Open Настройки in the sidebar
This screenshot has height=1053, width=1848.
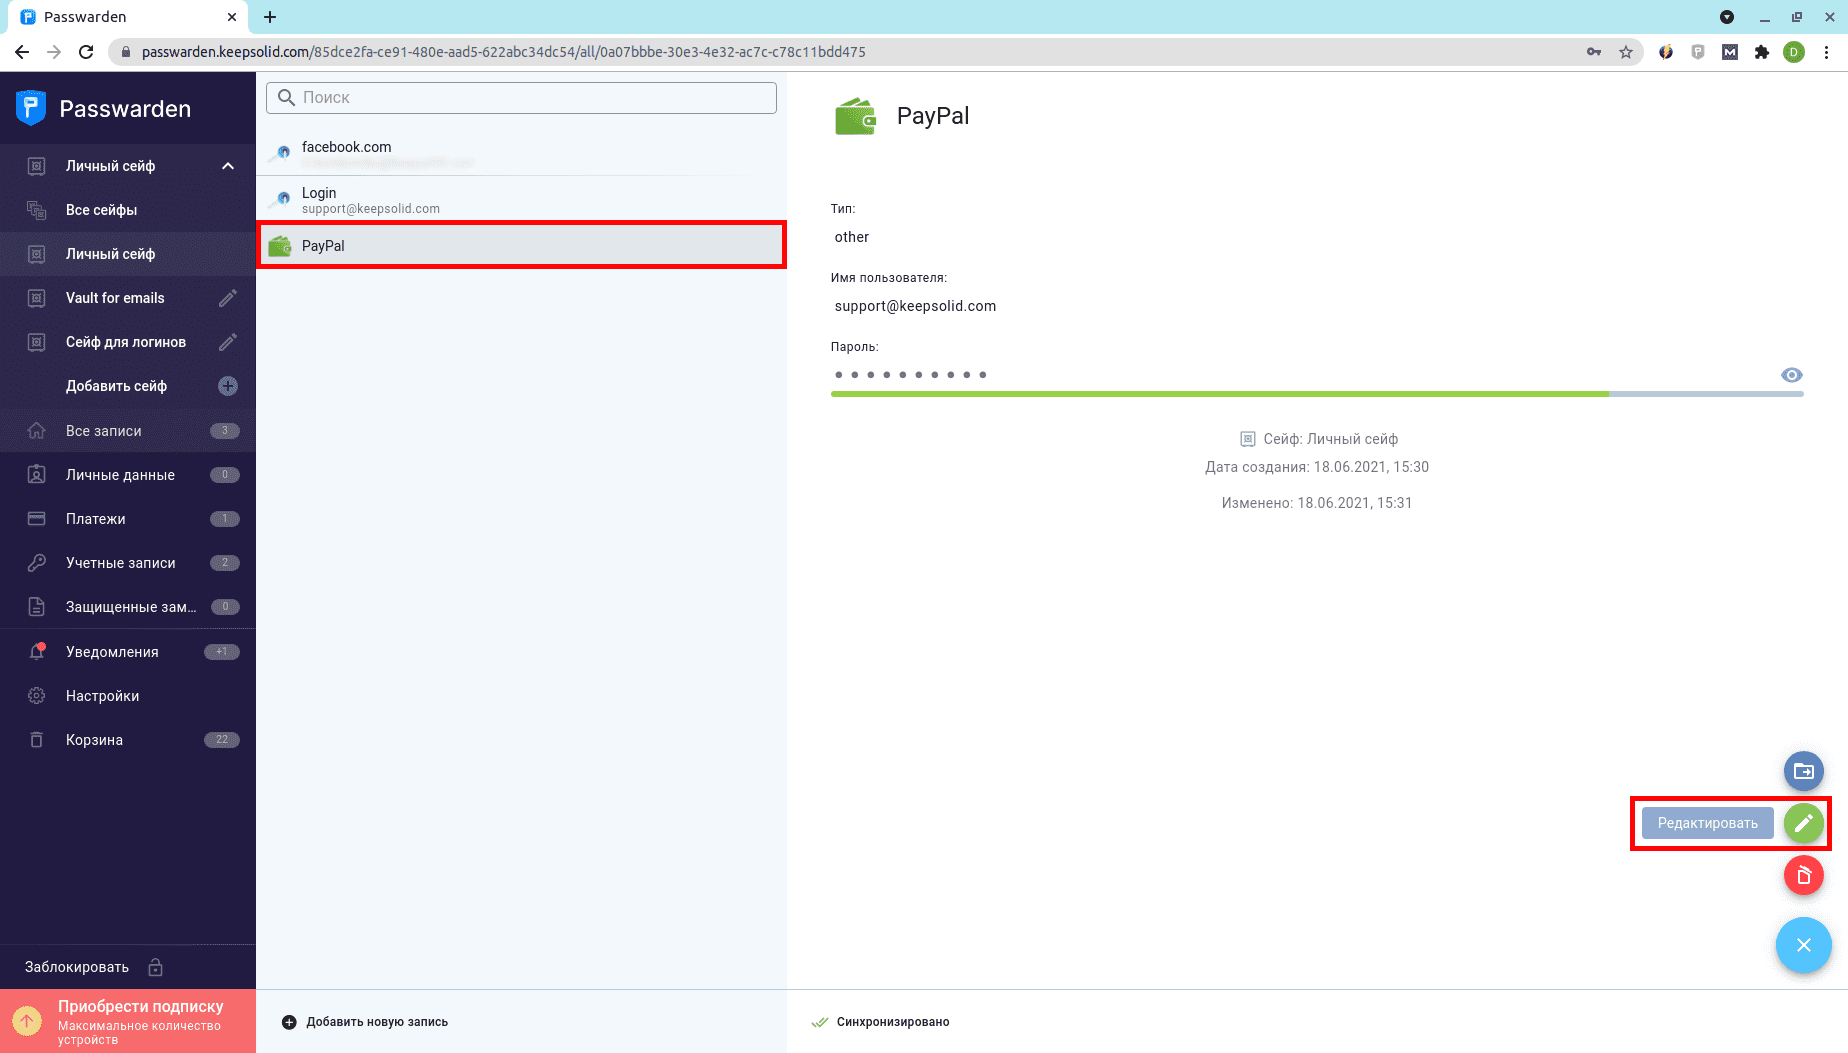tap(102, 696)
